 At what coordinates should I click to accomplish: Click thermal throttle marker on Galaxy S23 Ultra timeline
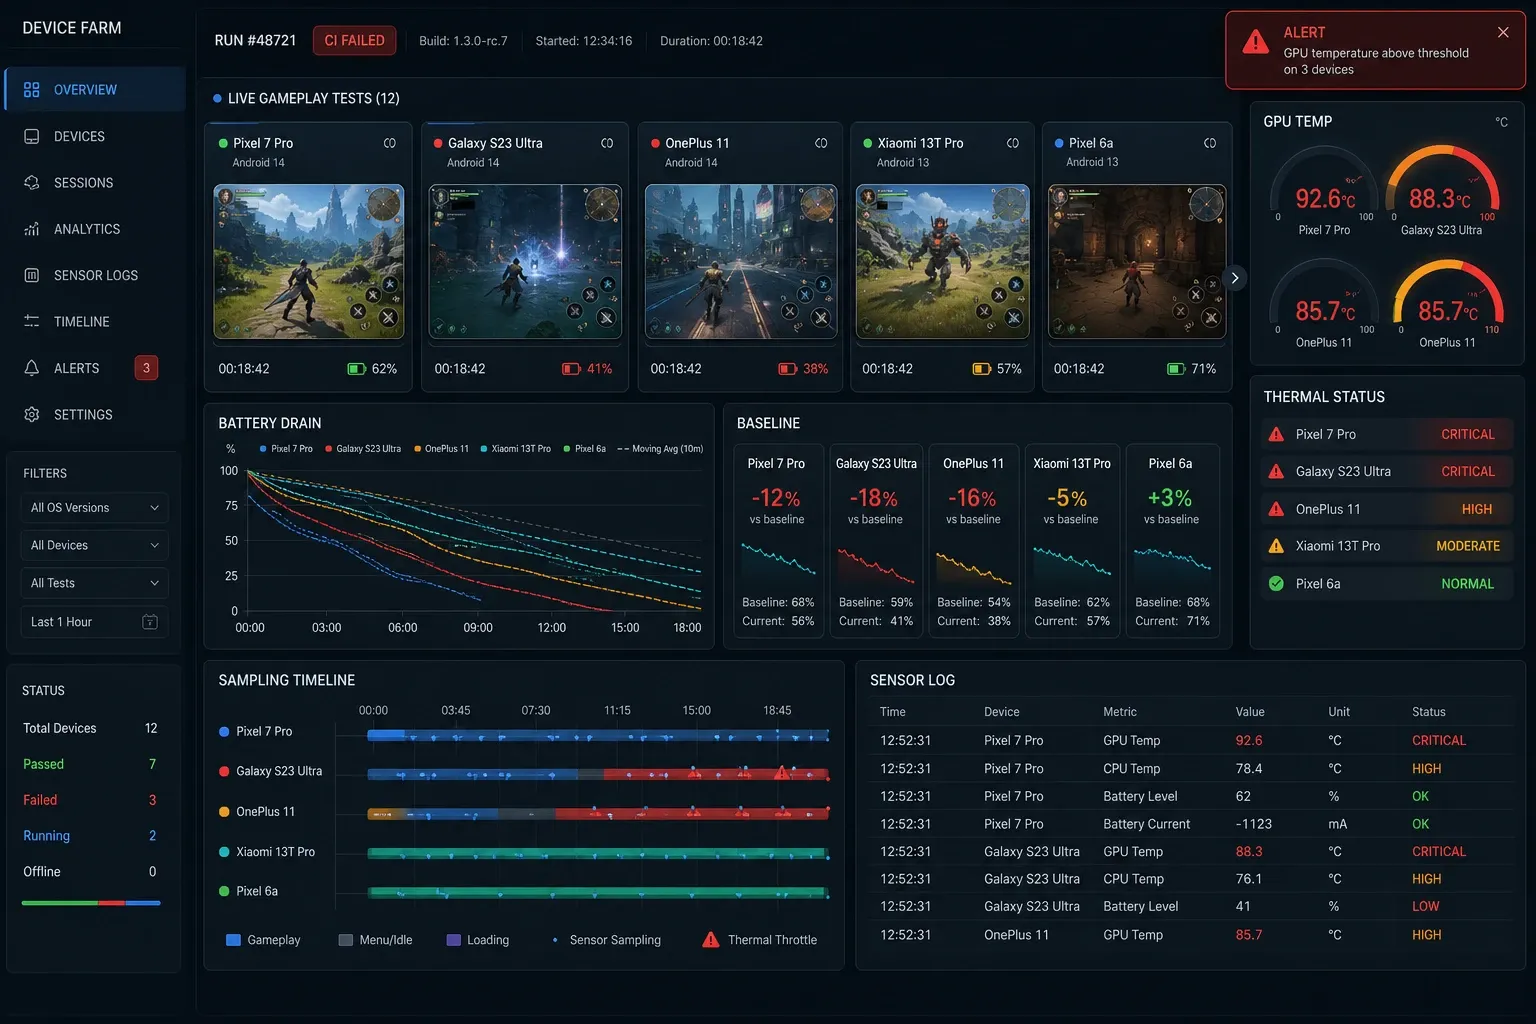(x=782, y=773)
